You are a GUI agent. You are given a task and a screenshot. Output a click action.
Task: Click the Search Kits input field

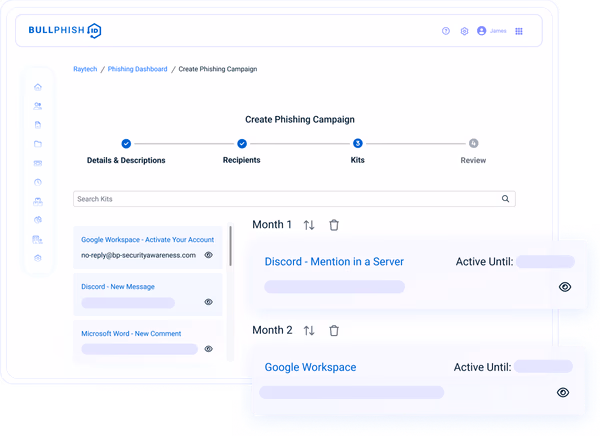click(x=294, y=199)
